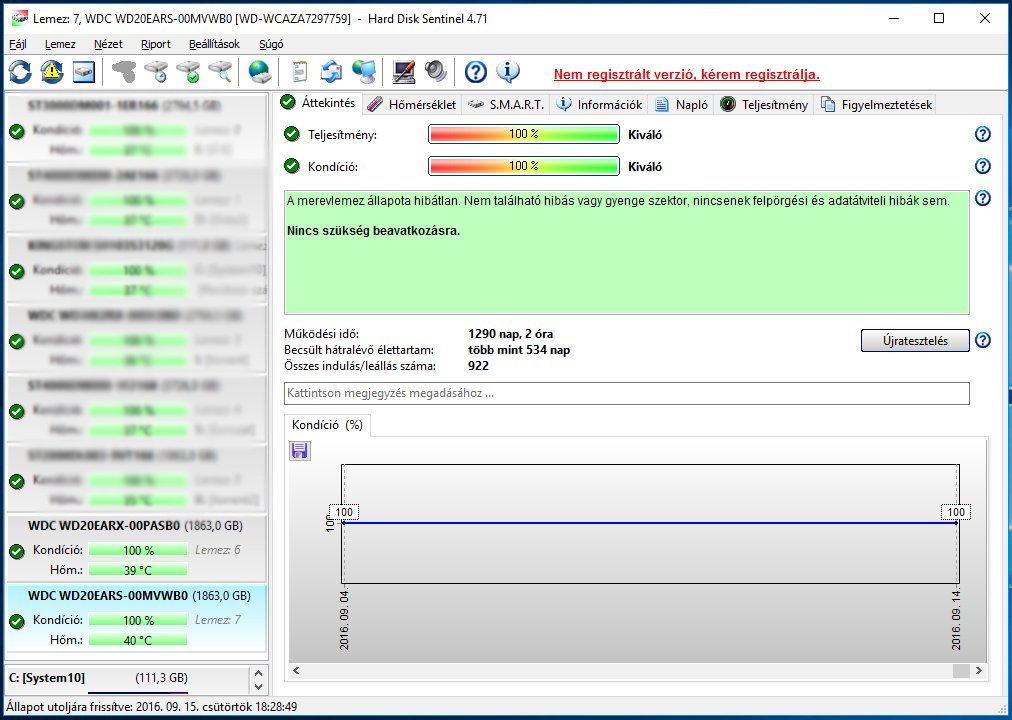Click chart horizontal scrollbar left arrow
The image size is (1012, 720).
point(297,671)
